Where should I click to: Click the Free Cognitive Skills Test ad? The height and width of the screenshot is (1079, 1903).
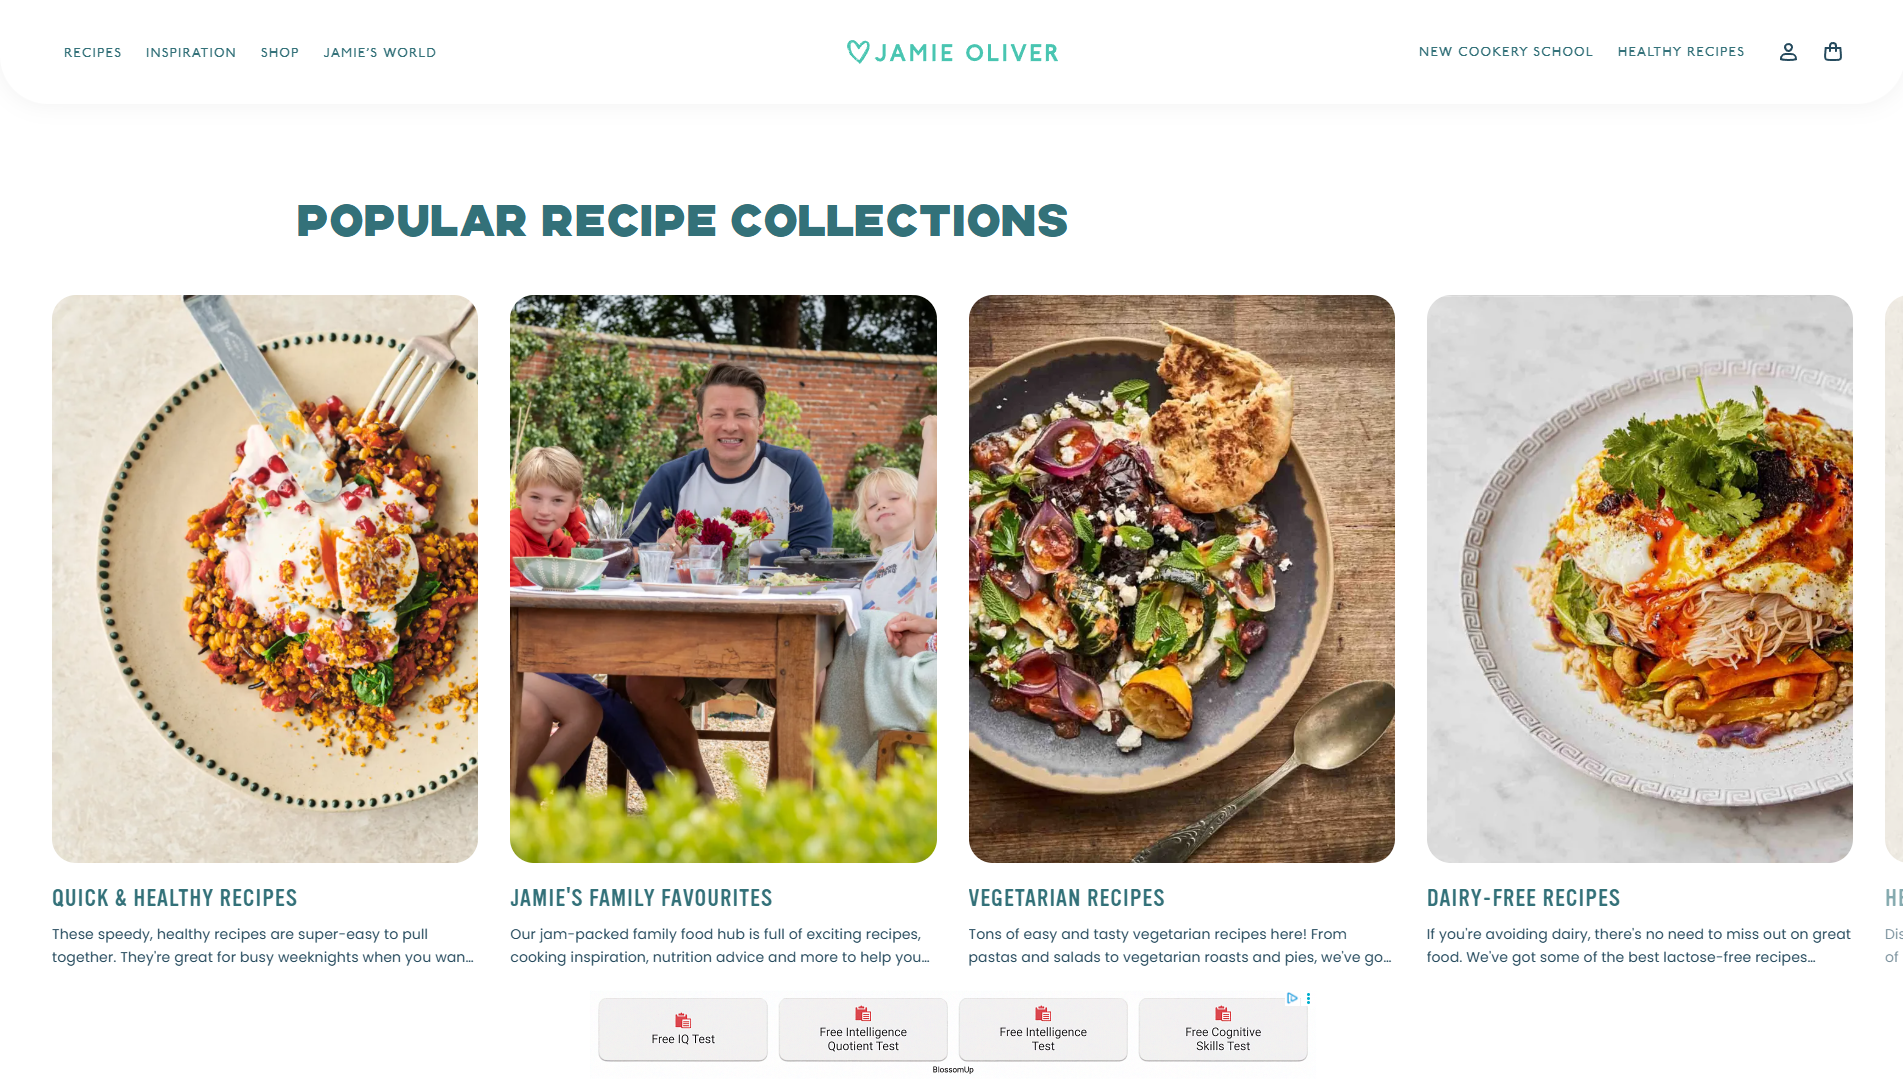click(1223, 1029)
